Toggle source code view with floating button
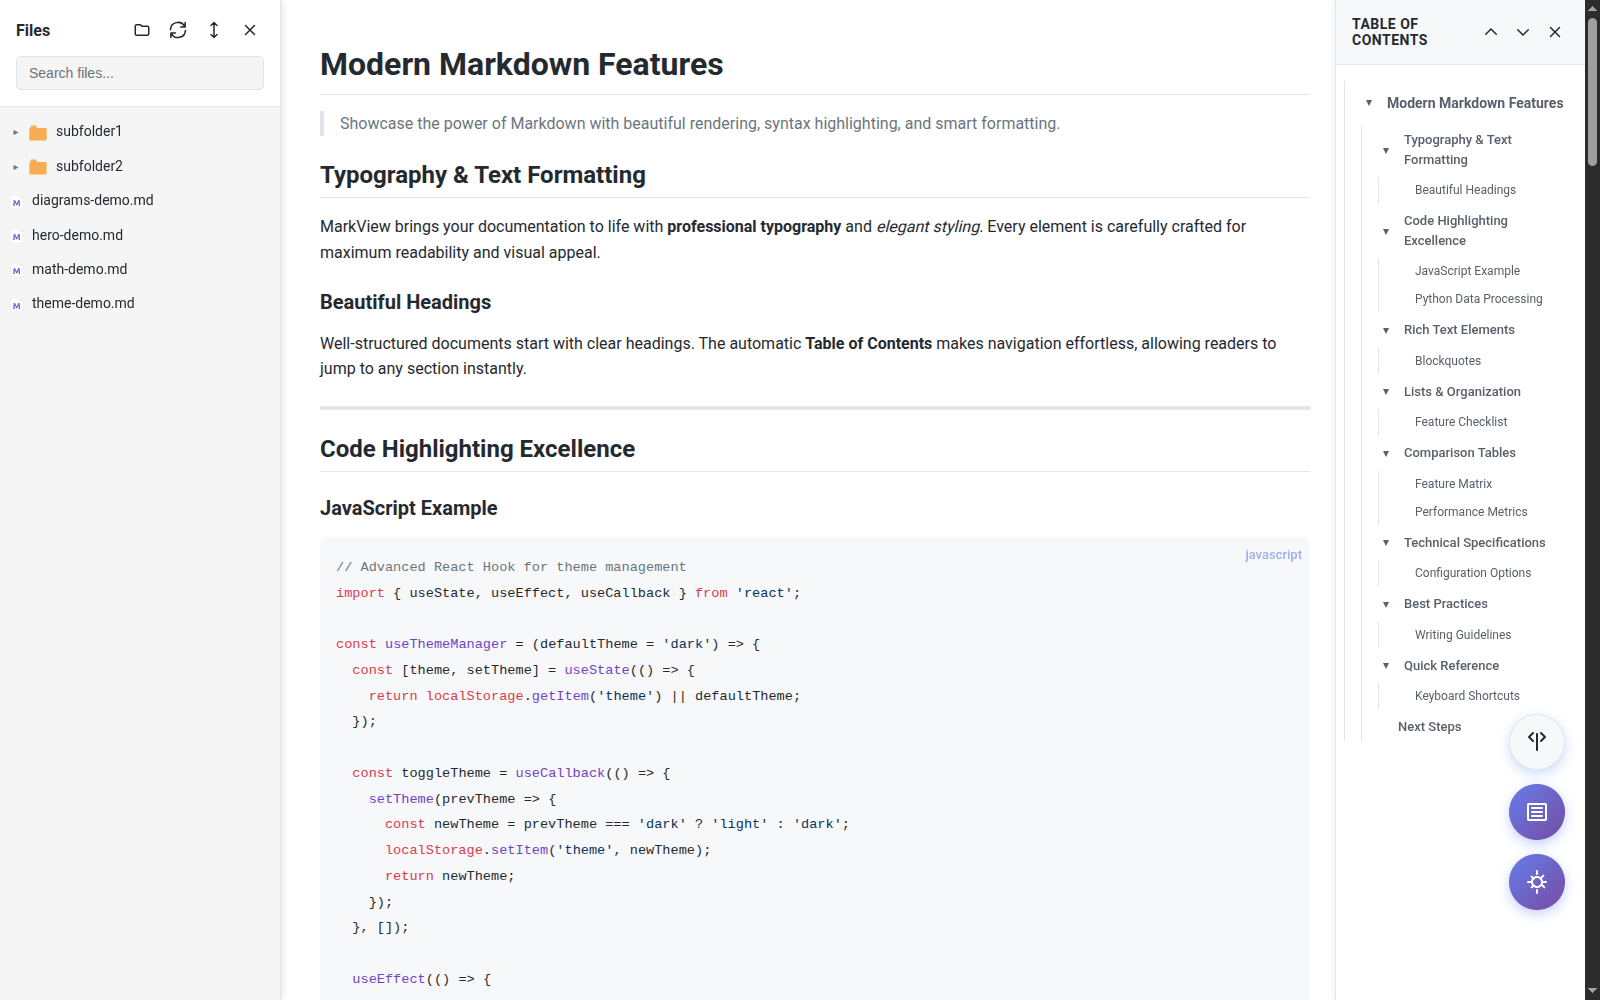The height and width of the screenshot is (1000, 1600). (1537, 741)
